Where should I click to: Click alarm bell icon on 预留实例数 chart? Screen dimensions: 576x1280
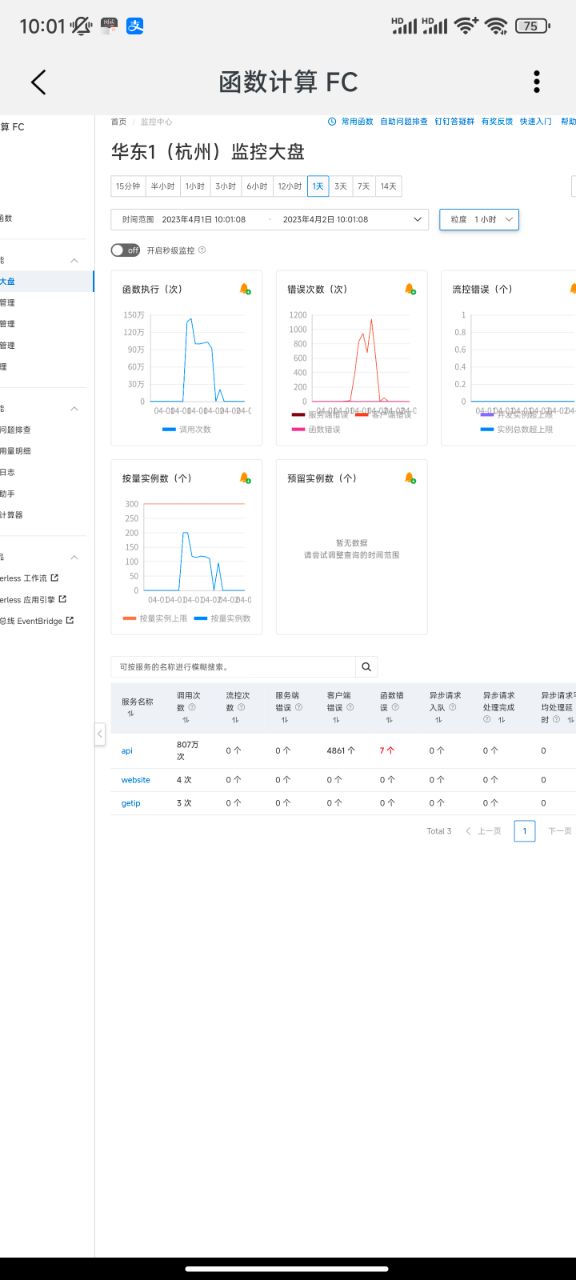410,478
